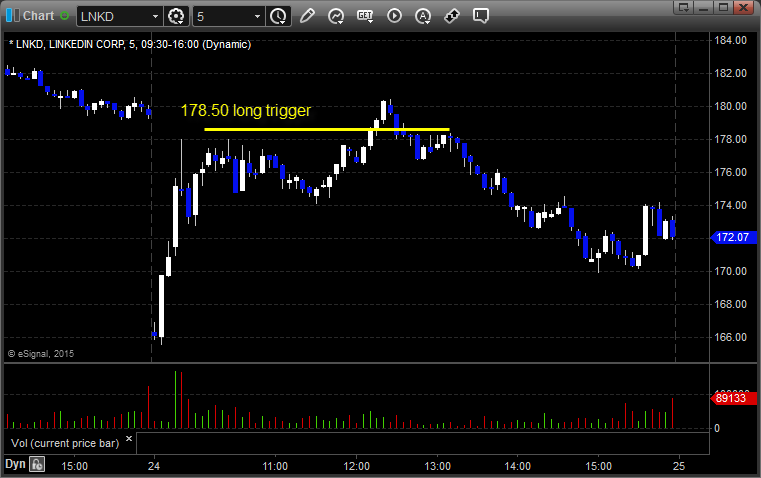761x478 pixels.
Task: Click the 172.07 current price marker
Action: 733,237
